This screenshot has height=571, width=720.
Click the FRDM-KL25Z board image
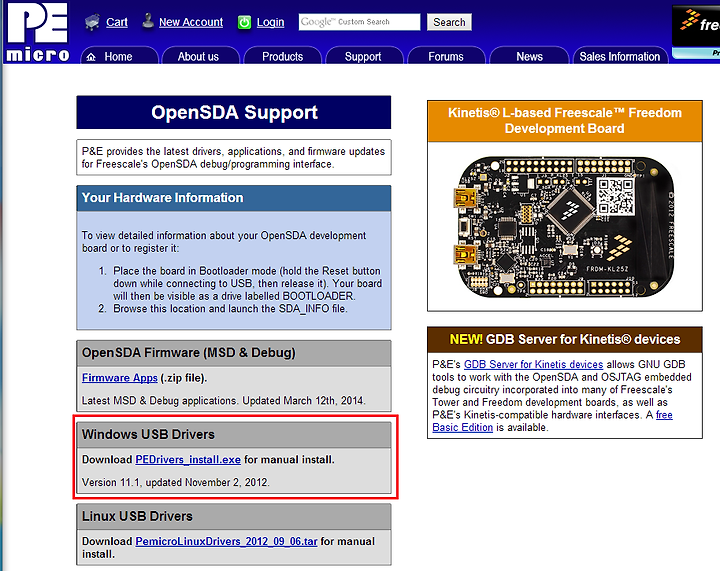(x=564, y=226)
